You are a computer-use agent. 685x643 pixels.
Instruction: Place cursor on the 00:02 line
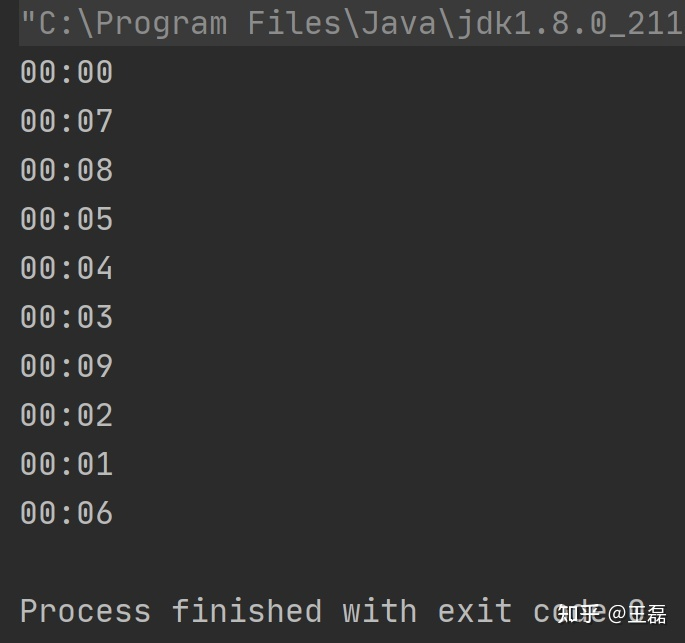(x=66, y=416)
